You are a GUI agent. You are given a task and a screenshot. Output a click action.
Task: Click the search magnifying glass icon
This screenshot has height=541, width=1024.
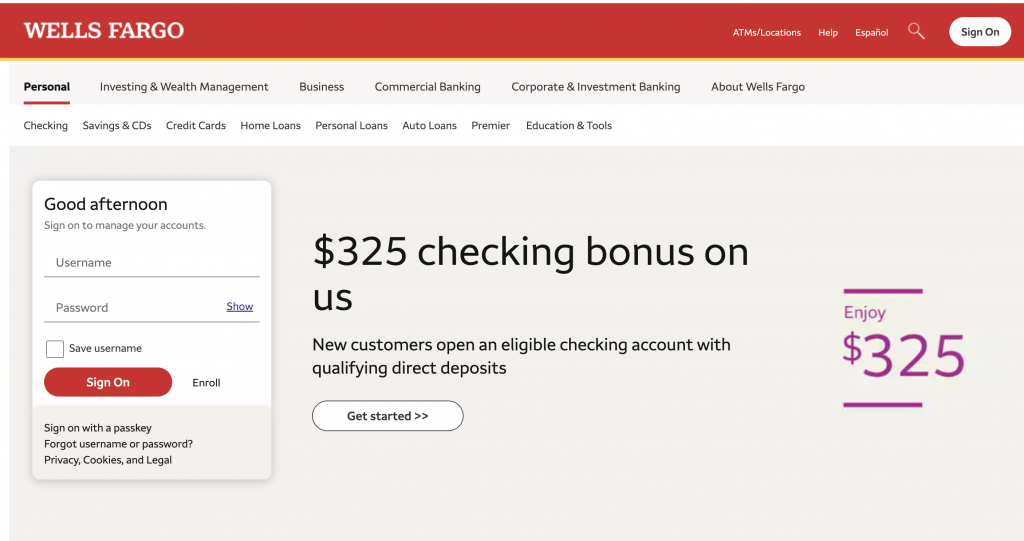pos(916,31)
